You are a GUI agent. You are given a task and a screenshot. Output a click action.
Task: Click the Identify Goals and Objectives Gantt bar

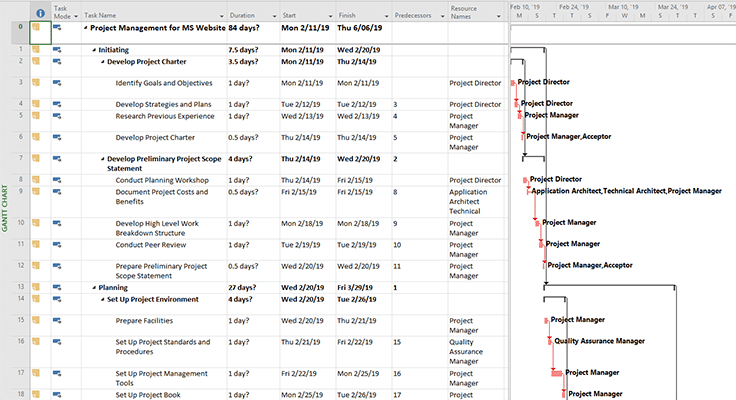[513, 83]
